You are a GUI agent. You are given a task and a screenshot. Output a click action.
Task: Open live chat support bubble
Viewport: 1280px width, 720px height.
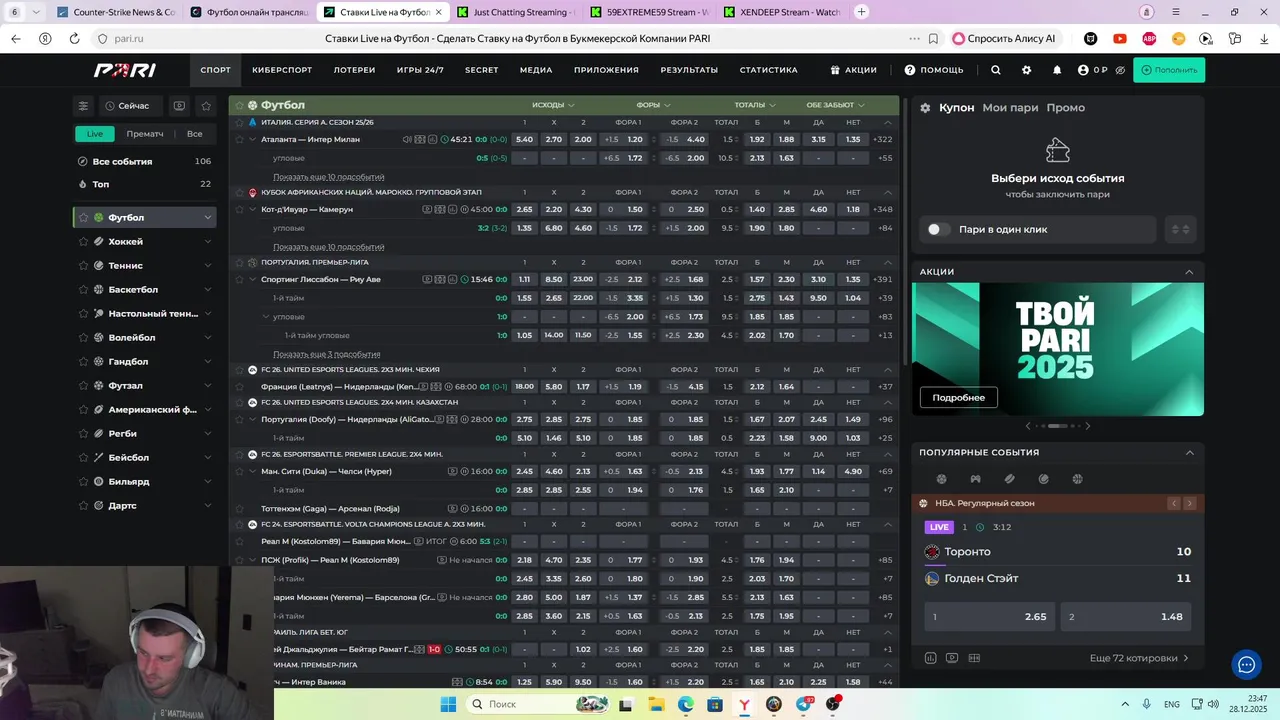[1246, 664]
